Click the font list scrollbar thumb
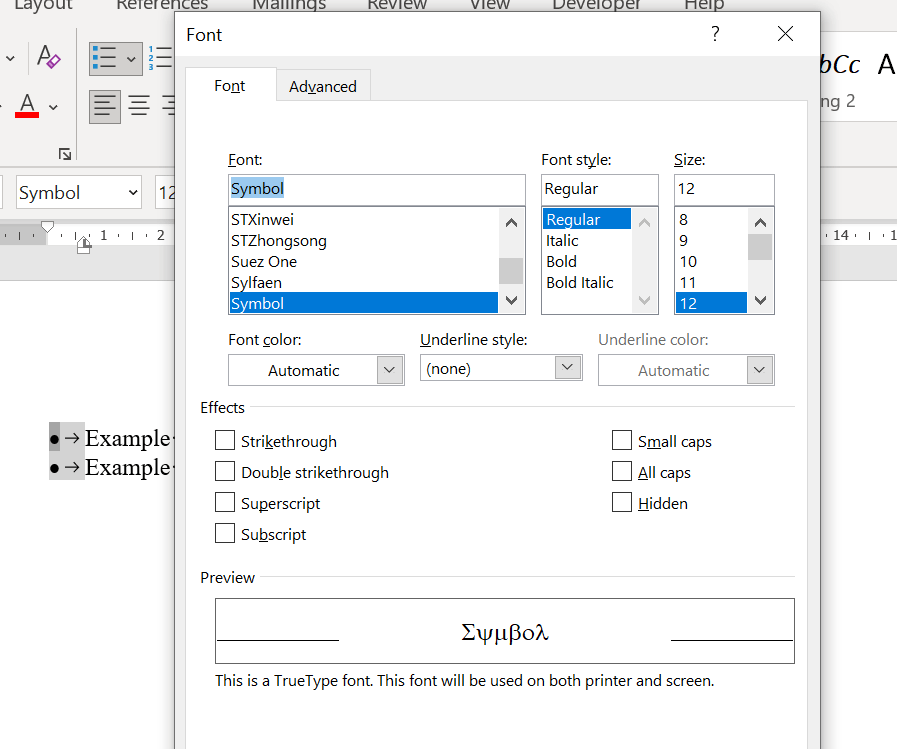The width and height of the screenshot is (897, 749). (x=511, y=271)
